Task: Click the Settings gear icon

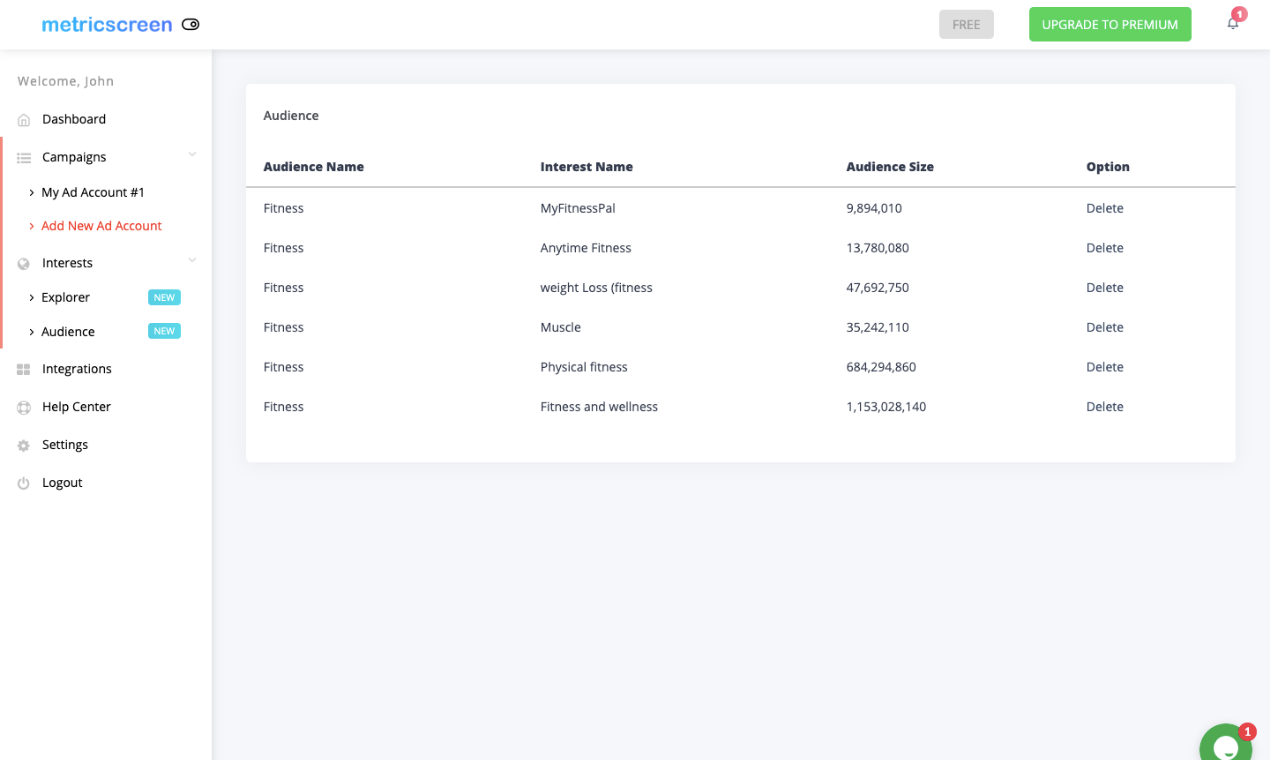Action: 24,446
